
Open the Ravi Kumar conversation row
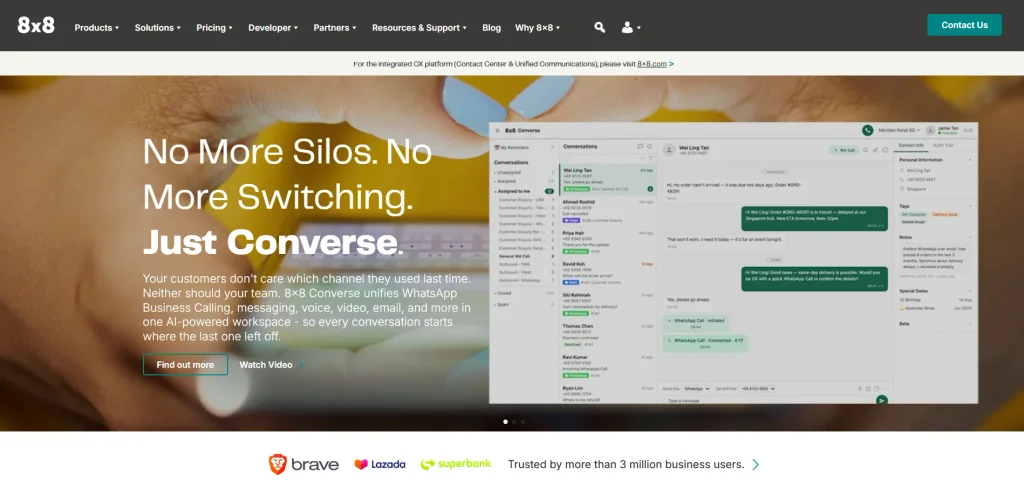click(607, 367)
